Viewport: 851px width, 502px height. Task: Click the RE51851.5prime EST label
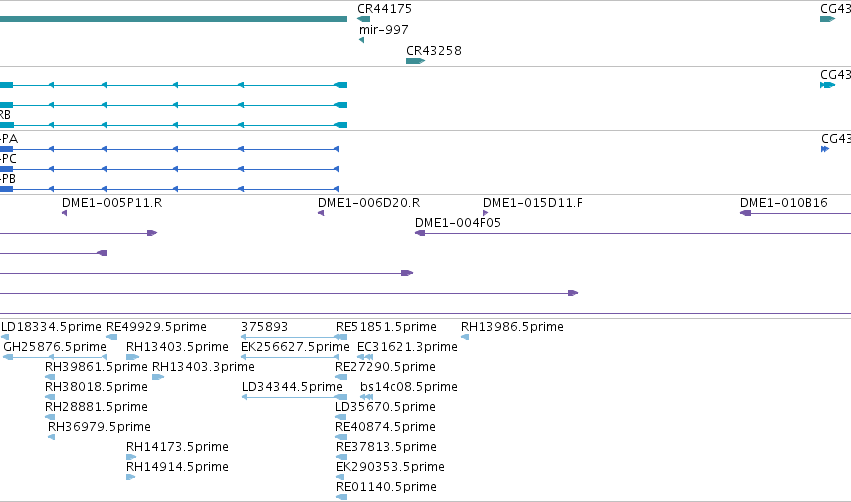386,327
